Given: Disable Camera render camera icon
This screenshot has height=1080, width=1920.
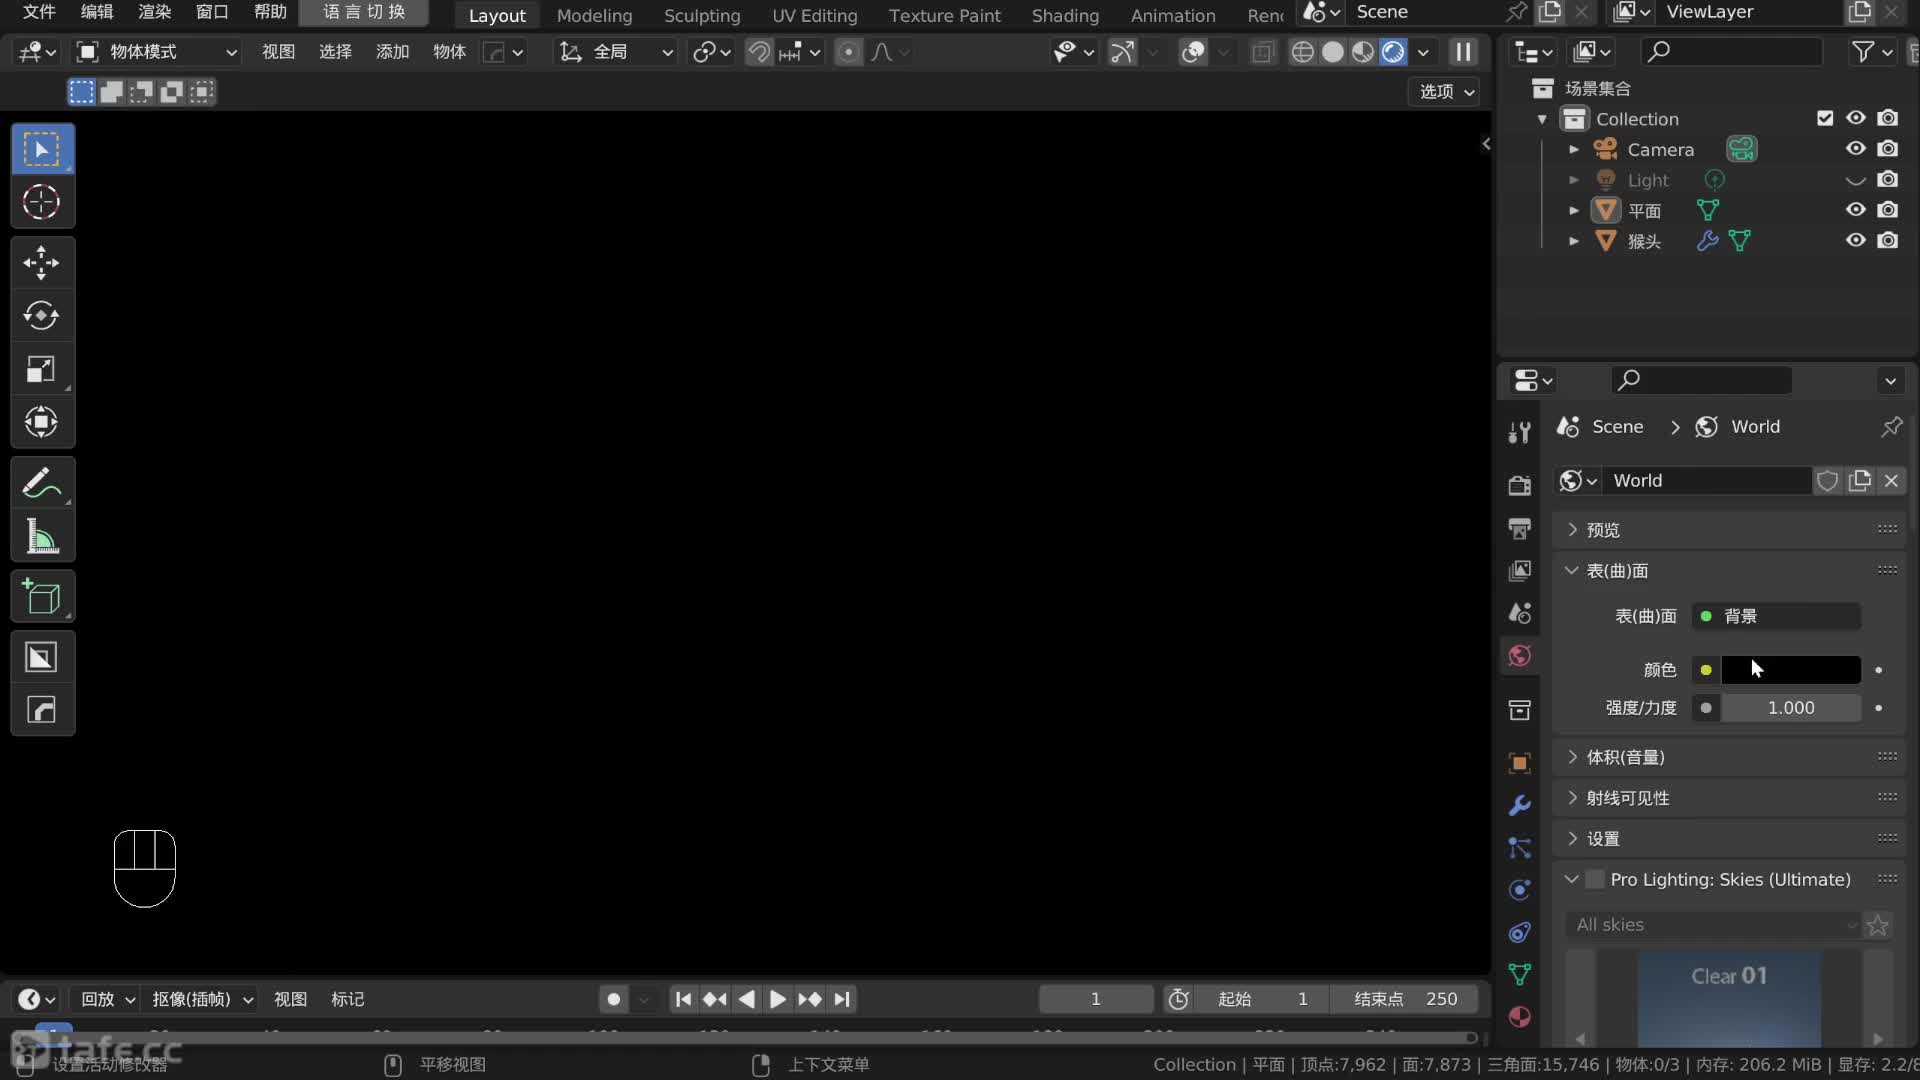Looking at the screenshot, I should click(1887, 149).
